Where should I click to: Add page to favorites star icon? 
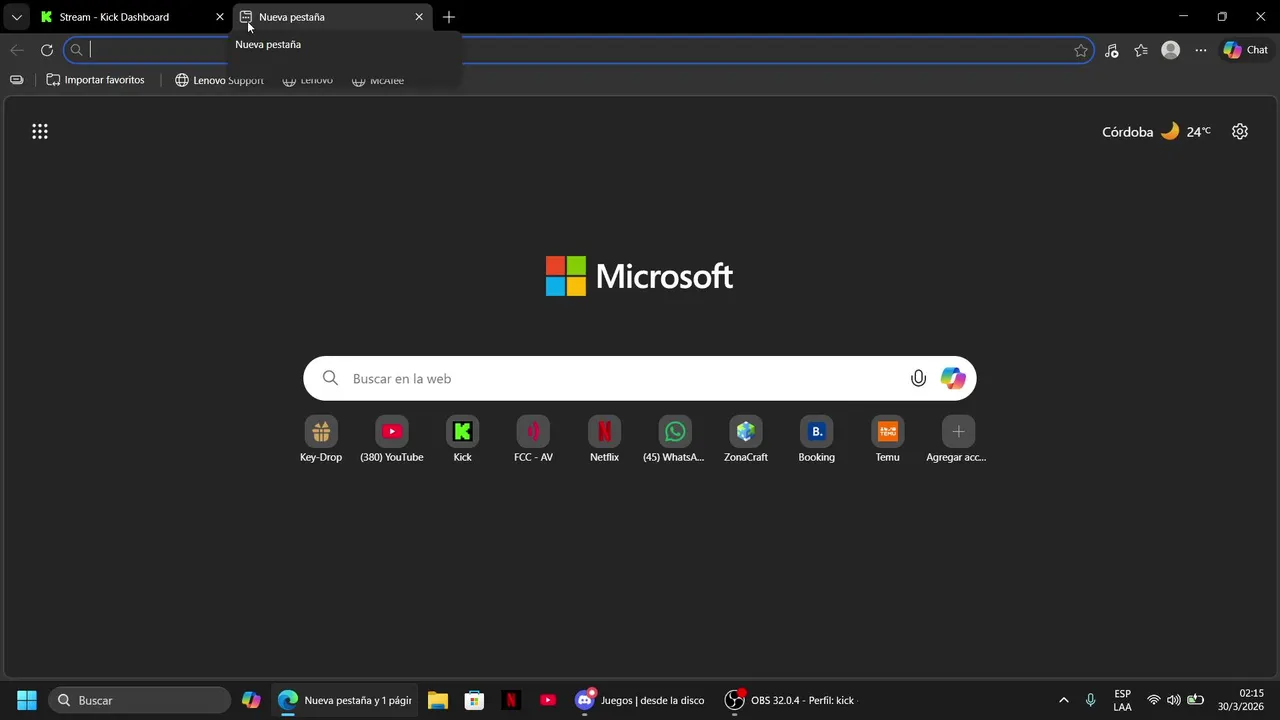[x=1081, y=50]
